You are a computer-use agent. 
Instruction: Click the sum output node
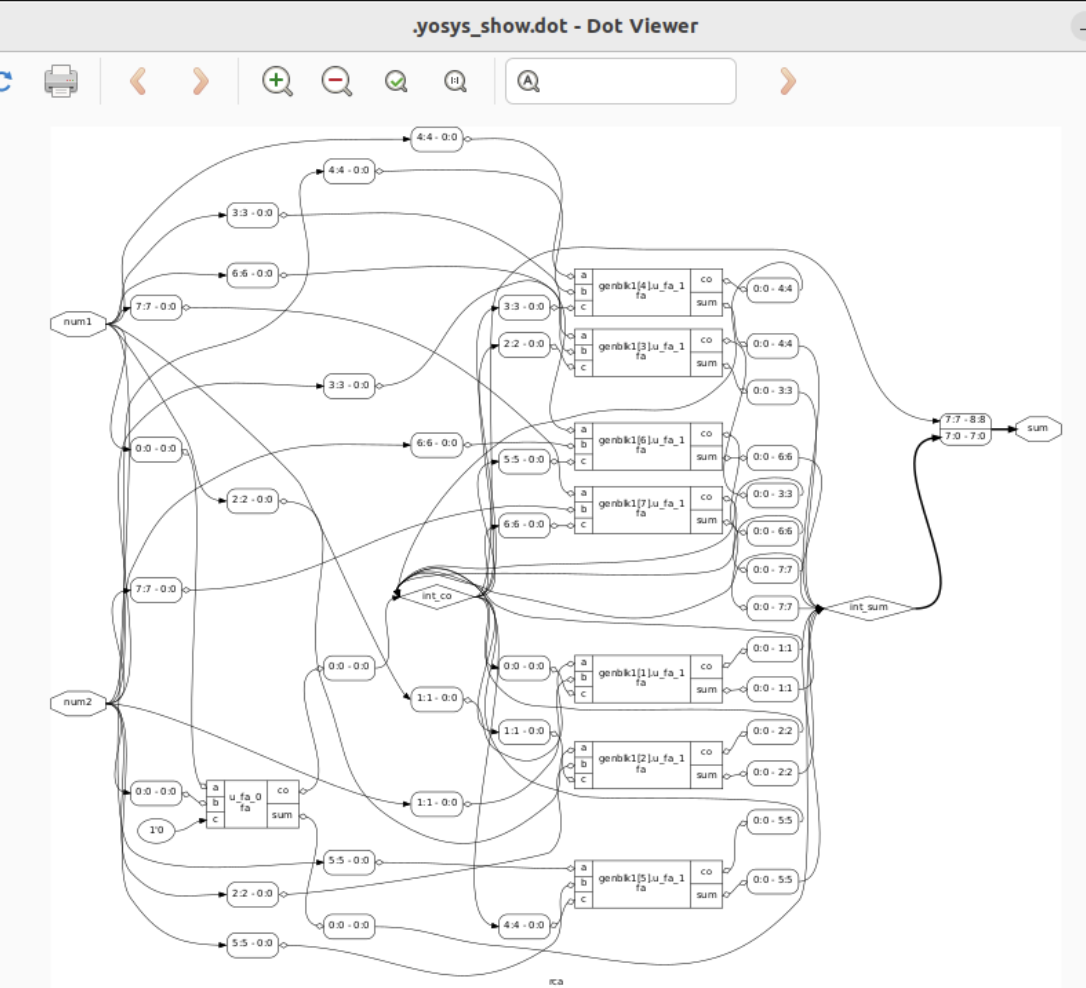click(x=1038, y=427)
